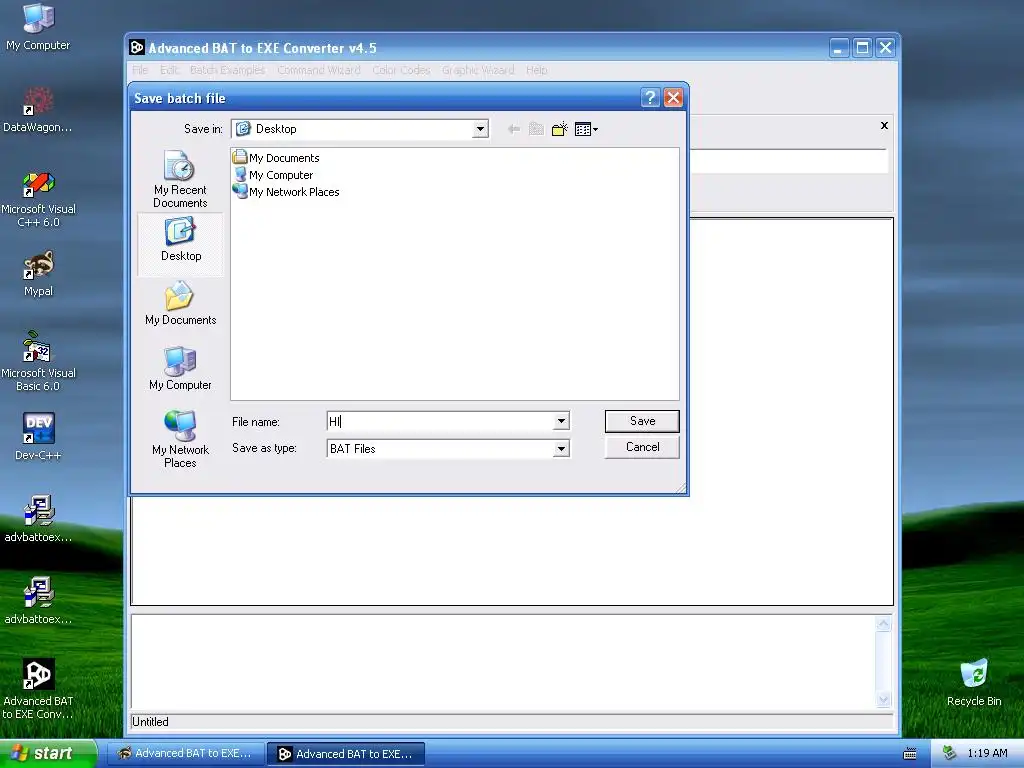
Task: Open the Save as type dropdown
Action: pyautogui.click(x=561, y=449)
